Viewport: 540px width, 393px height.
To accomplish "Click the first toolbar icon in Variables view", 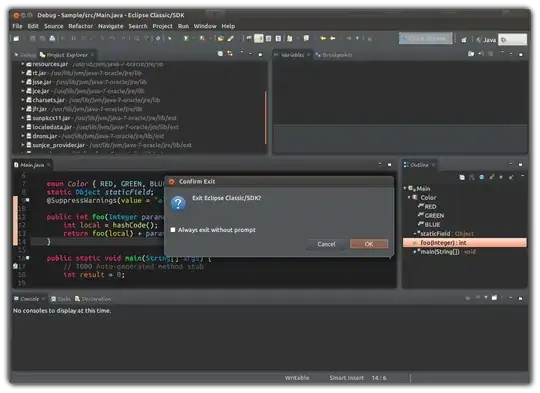I will coord(471,54).
